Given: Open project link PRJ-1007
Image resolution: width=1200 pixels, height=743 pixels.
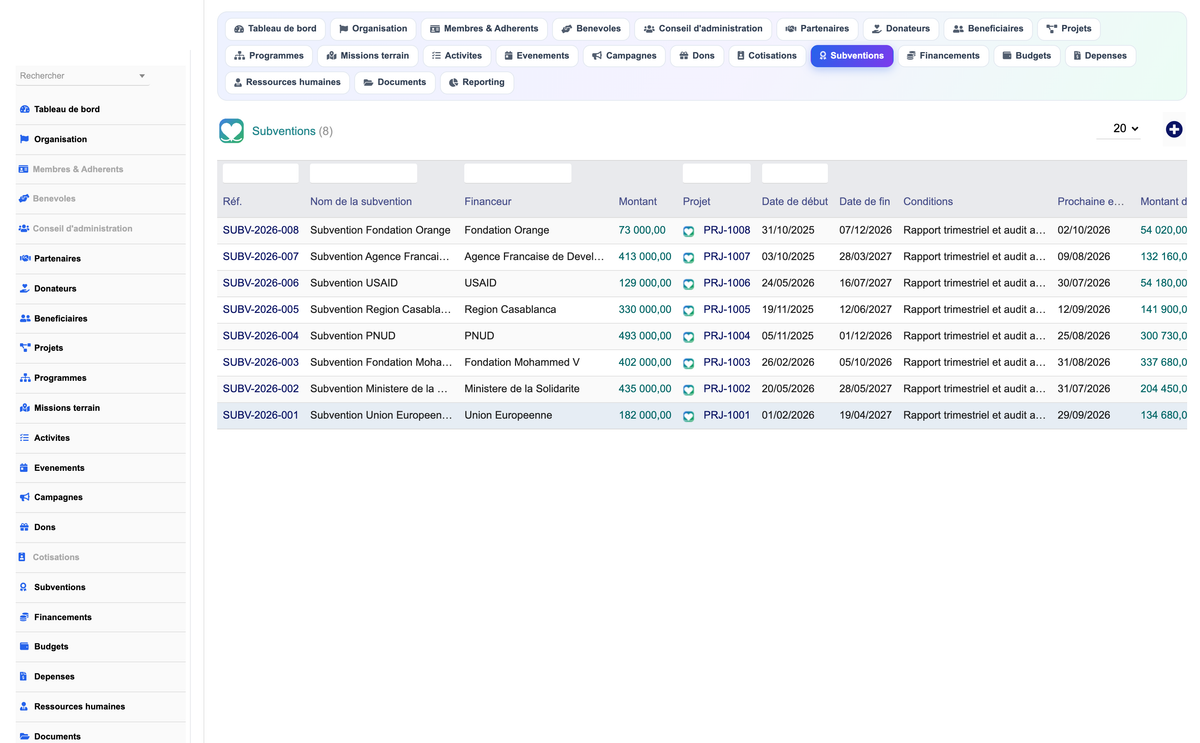Looking at the screenshot, I should coord(727,257).
